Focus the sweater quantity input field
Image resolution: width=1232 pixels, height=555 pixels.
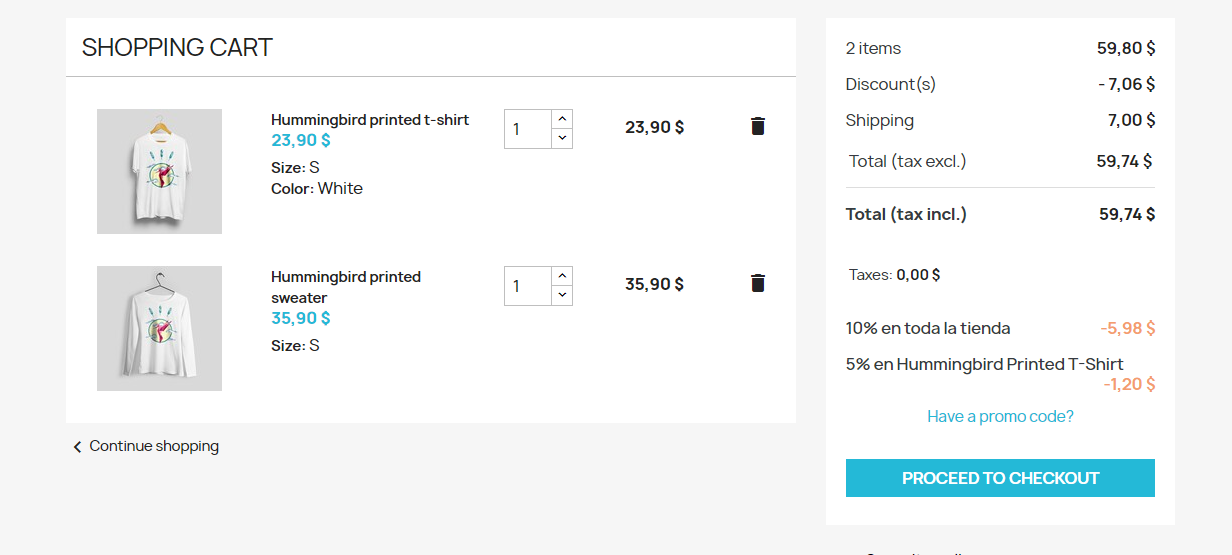pyautogui.click(x=527, y=286)
